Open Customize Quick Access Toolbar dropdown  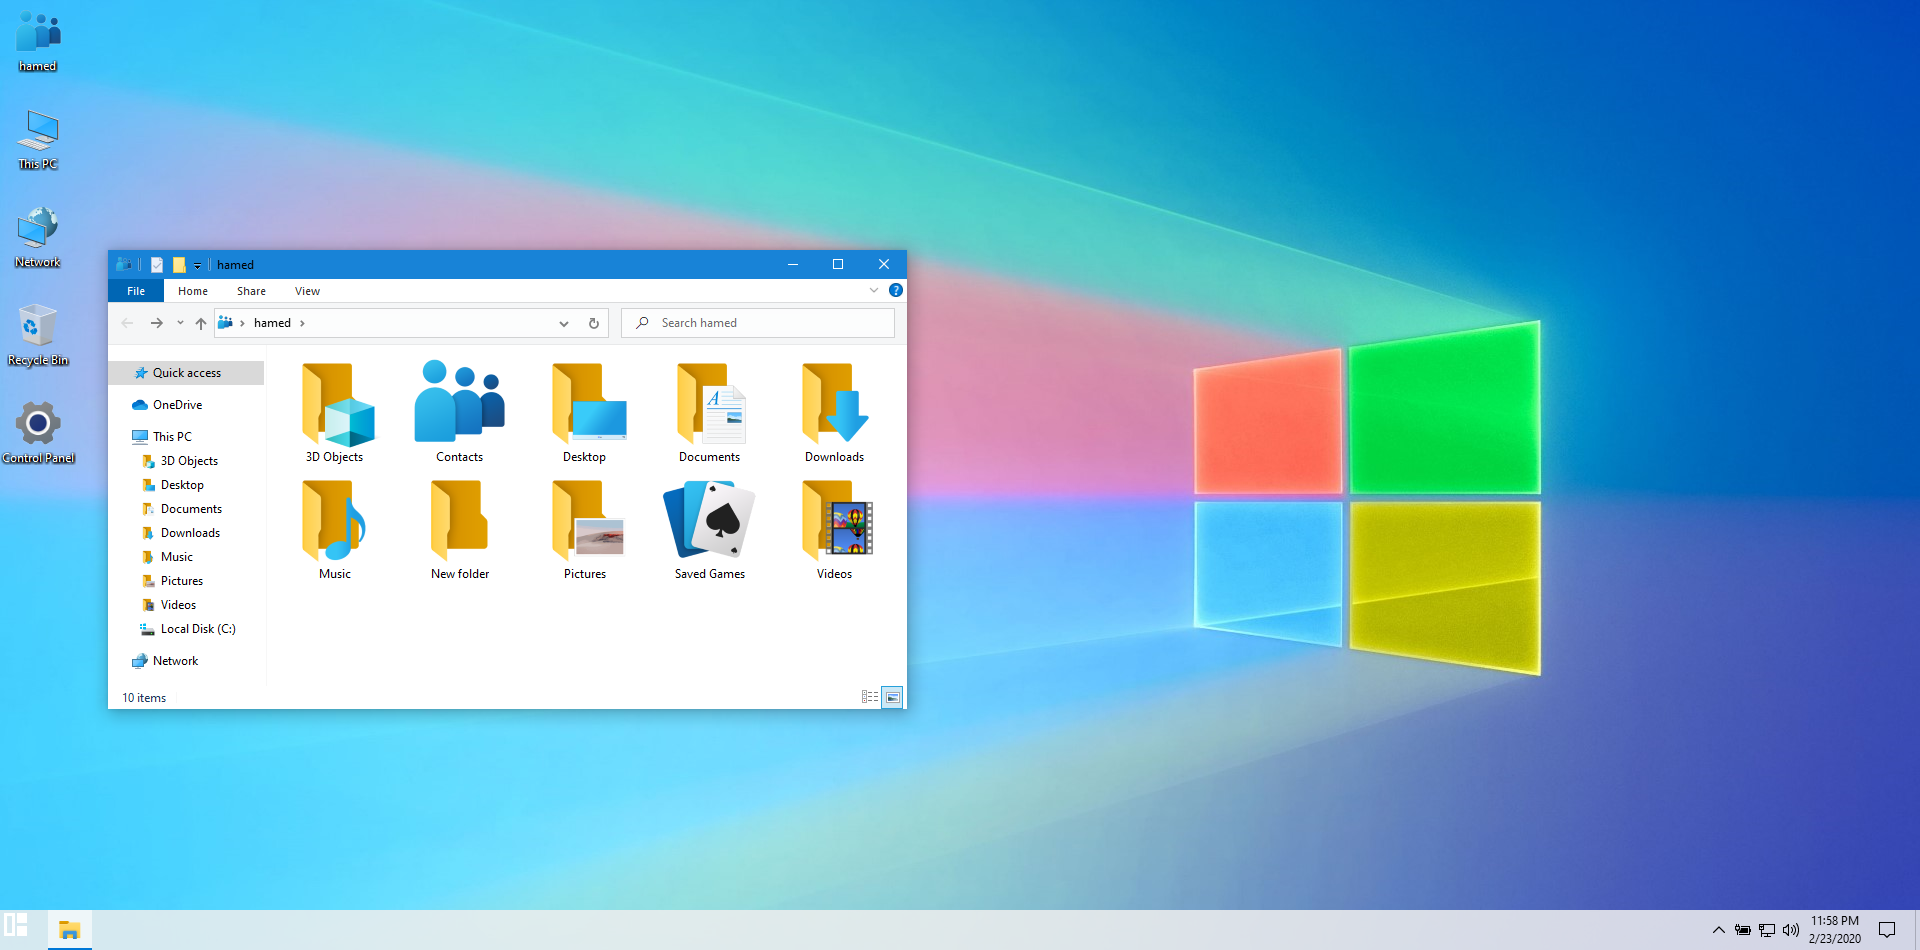[x=198, y=265]
